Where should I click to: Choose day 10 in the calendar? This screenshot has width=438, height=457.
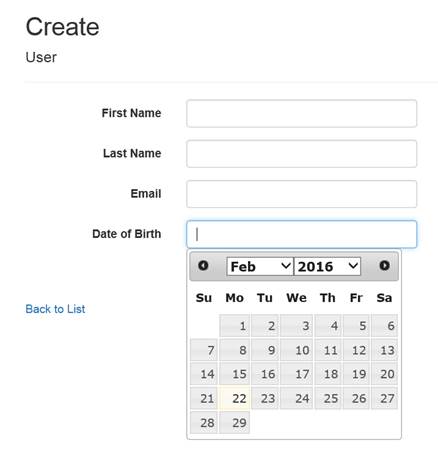pos(297,350)
